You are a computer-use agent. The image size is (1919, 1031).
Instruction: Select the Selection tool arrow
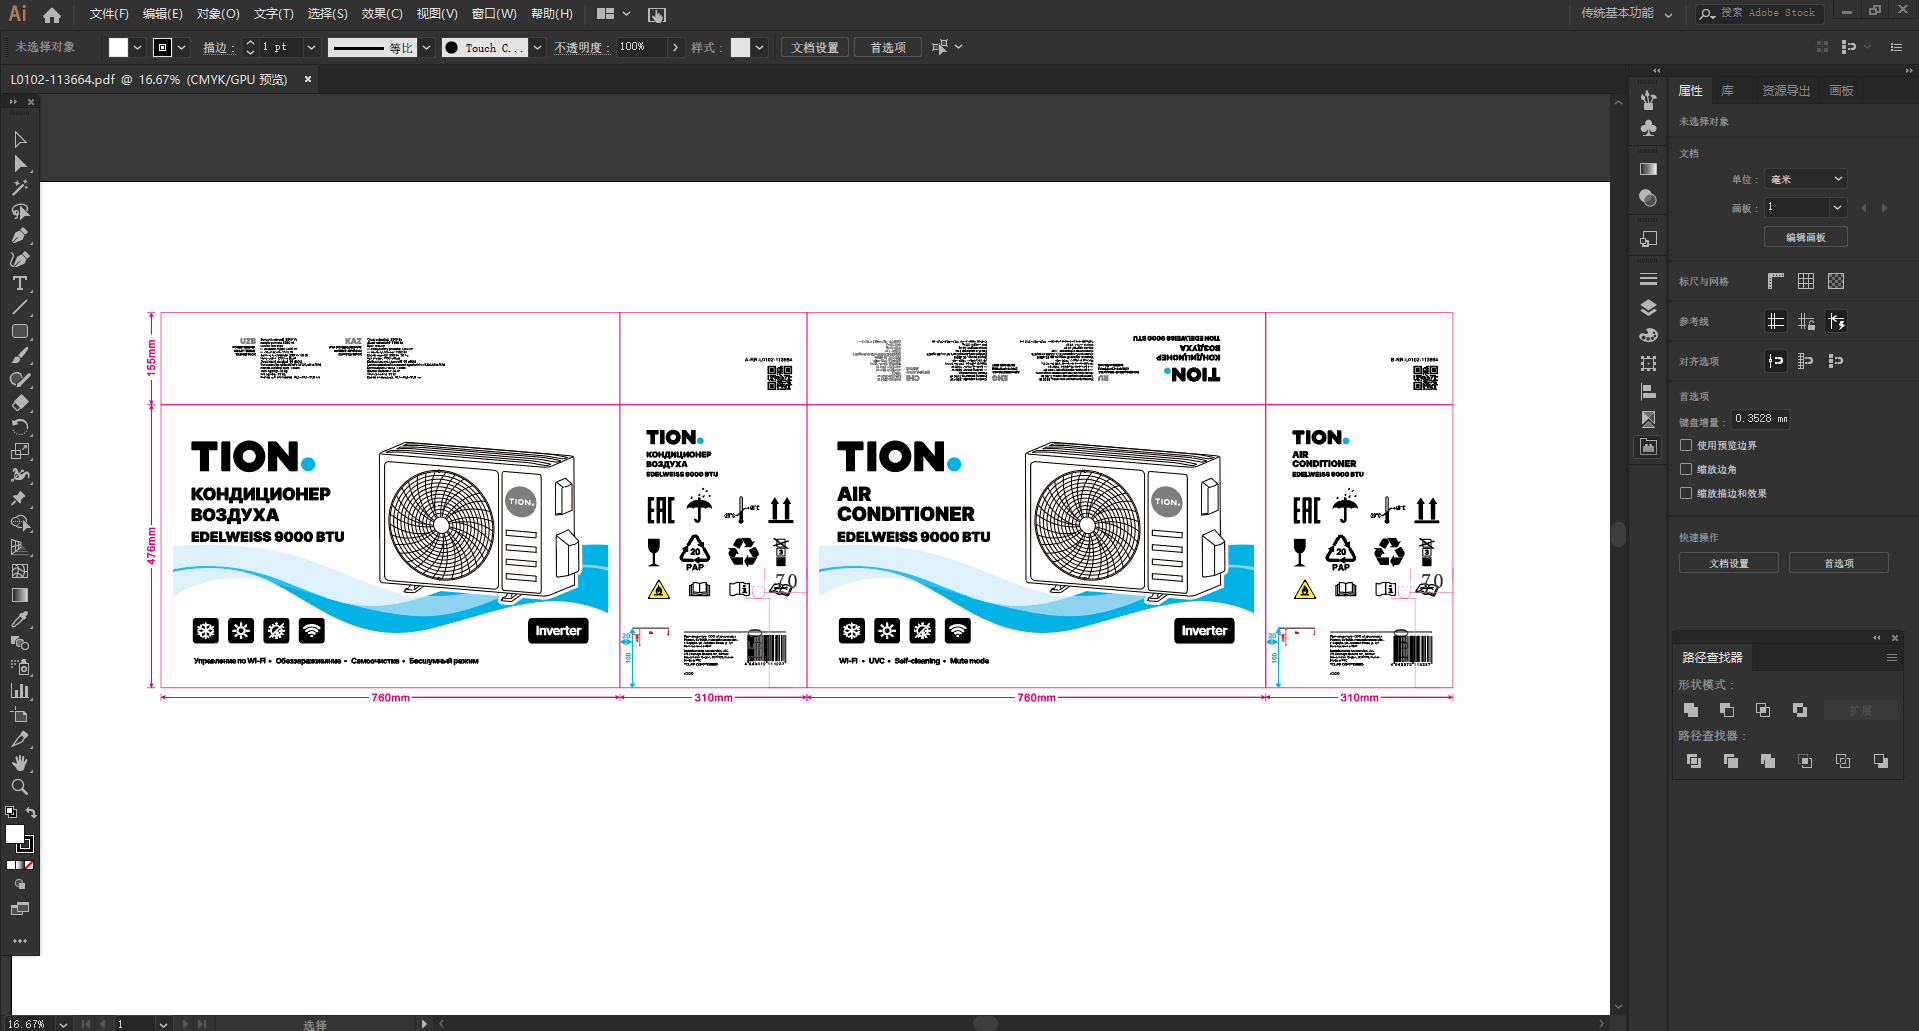pos(20,140)
